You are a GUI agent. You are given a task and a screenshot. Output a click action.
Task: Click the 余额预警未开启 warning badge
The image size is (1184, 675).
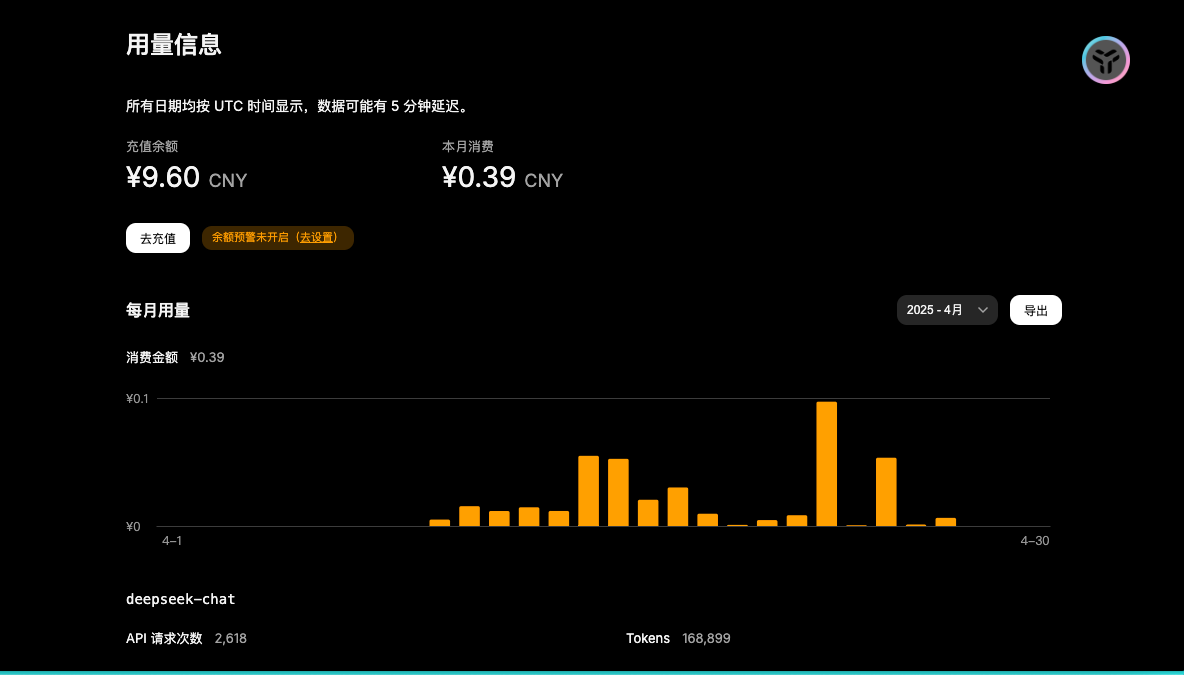click(277, 237)
